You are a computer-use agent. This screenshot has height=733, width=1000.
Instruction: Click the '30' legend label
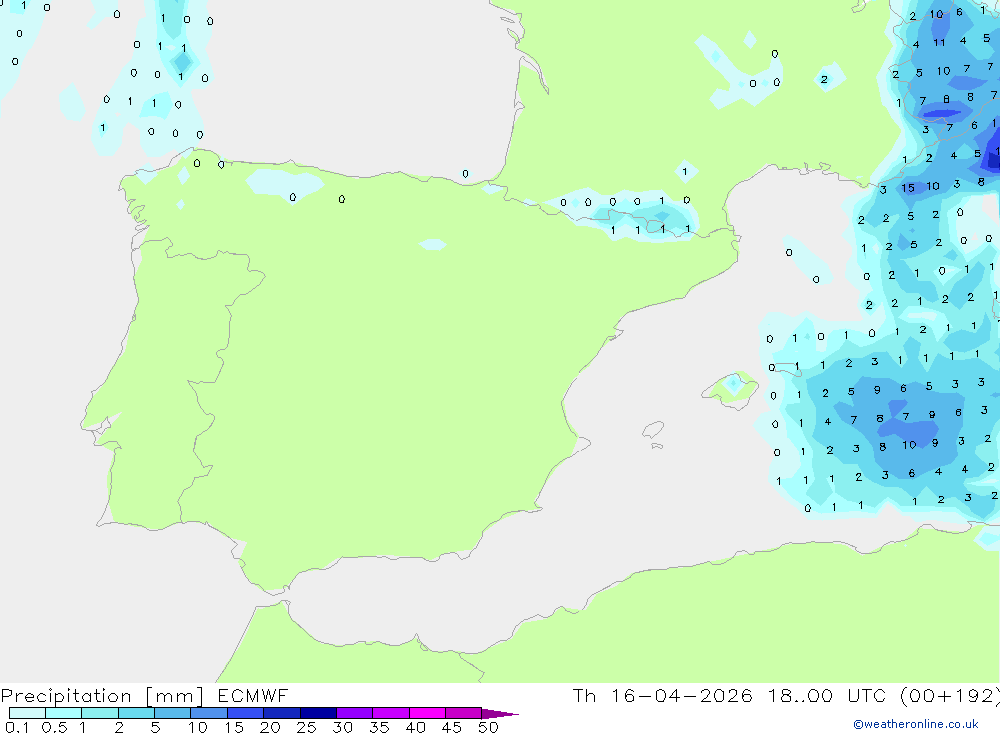342,727
